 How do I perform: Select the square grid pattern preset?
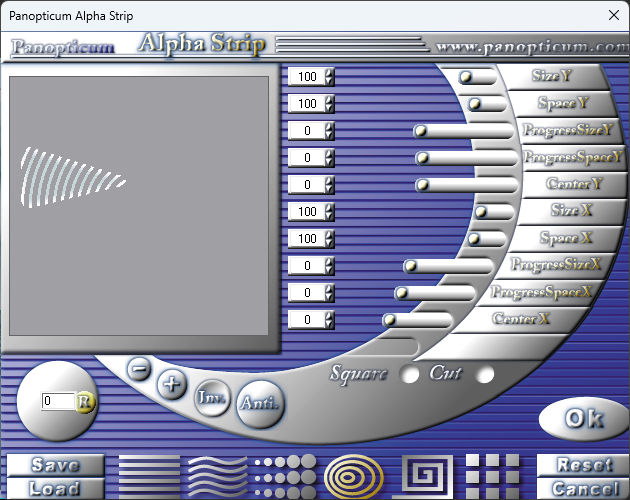492,477
